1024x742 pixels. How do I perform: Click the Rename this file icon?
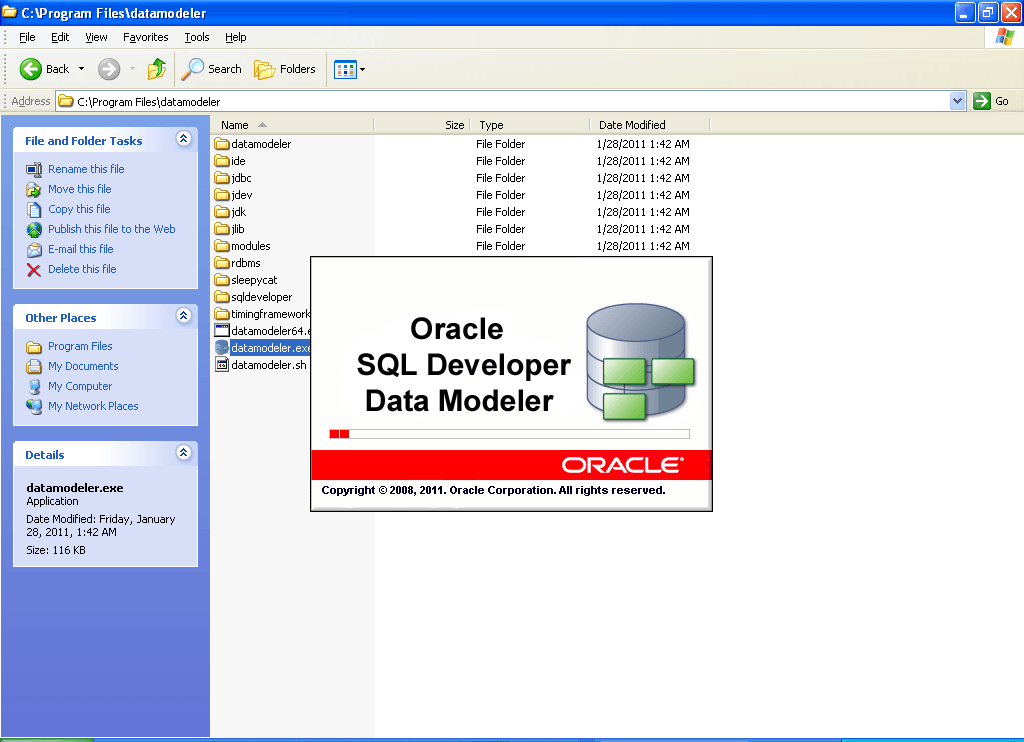tap(34, 170)
